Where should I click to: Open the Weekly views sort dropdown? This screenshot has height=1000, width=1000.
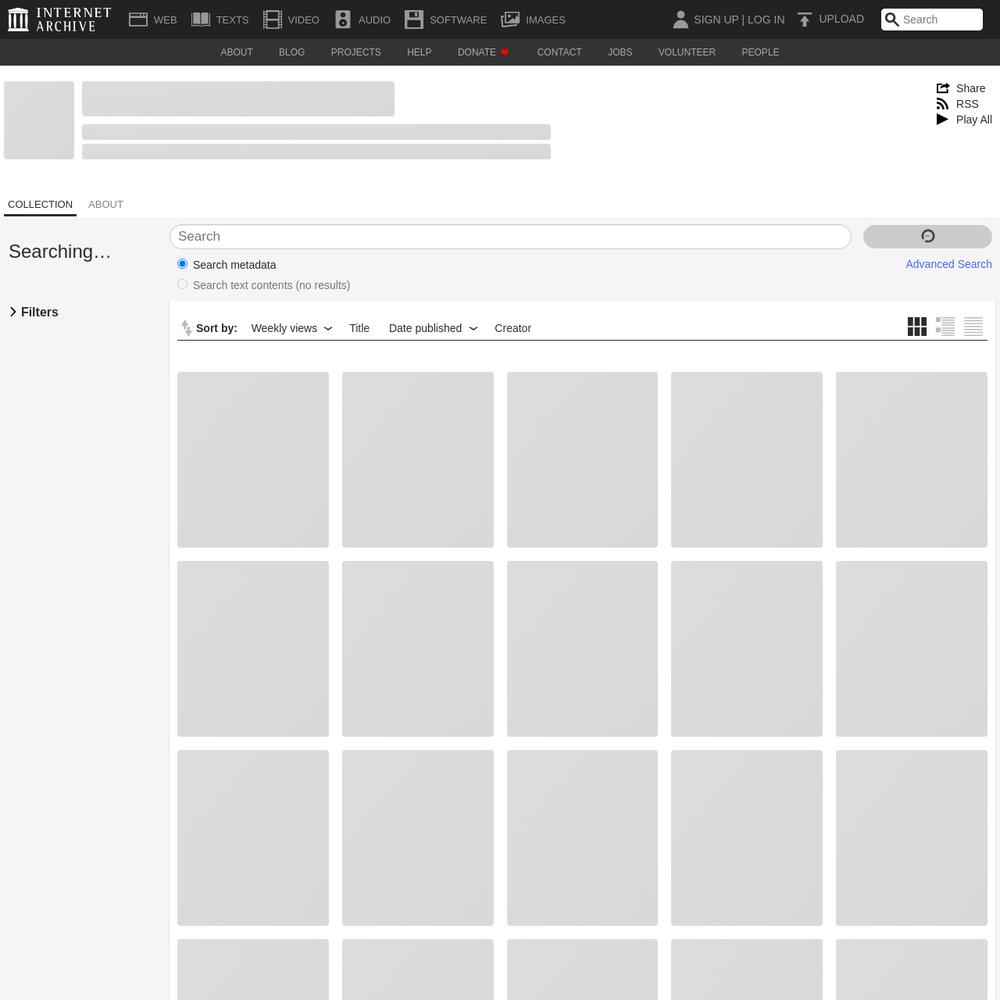pyautogui.click(x=291, y=328)
